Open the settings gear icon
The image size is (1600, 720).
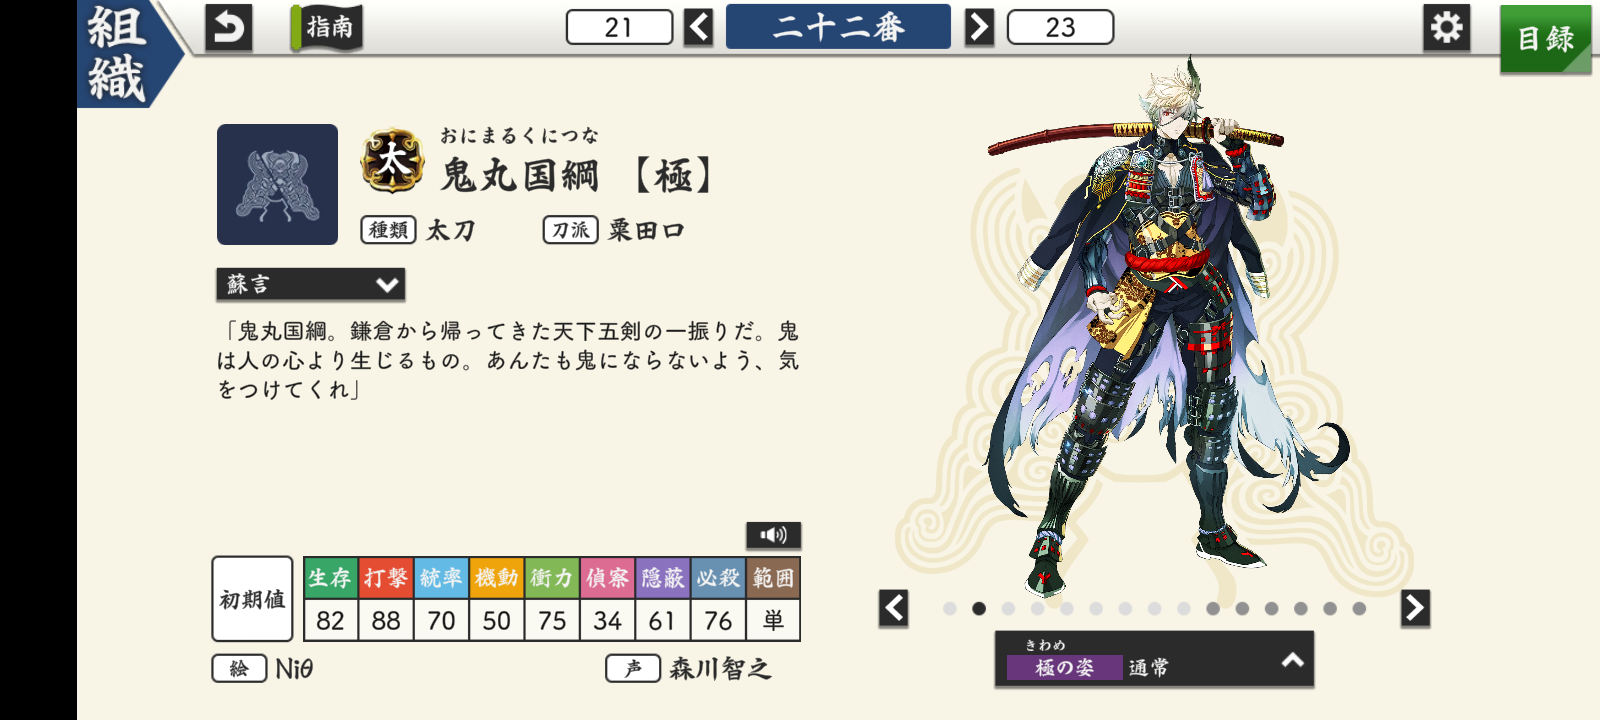tap(1446, 28)
